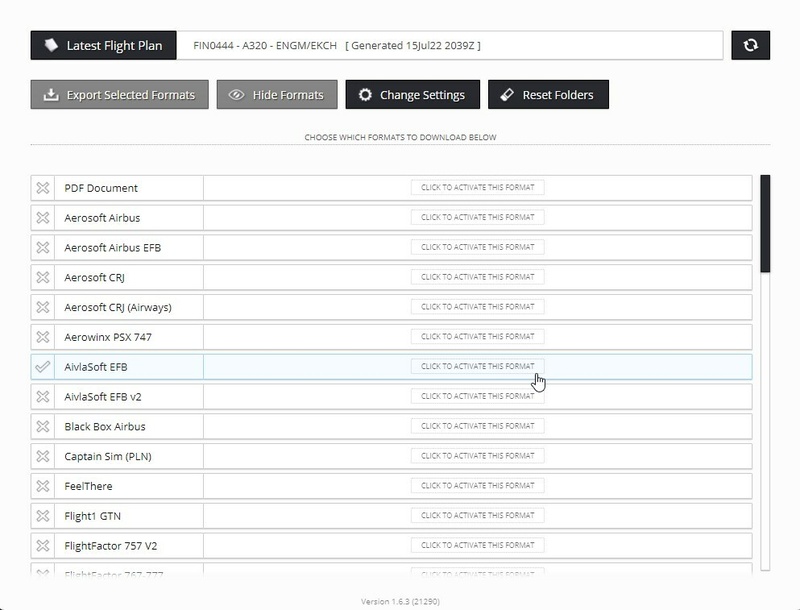This screenshot has width=800, height=610.
Task: Click the eye icon in Hide Formats
Action: tap(236, 95)
